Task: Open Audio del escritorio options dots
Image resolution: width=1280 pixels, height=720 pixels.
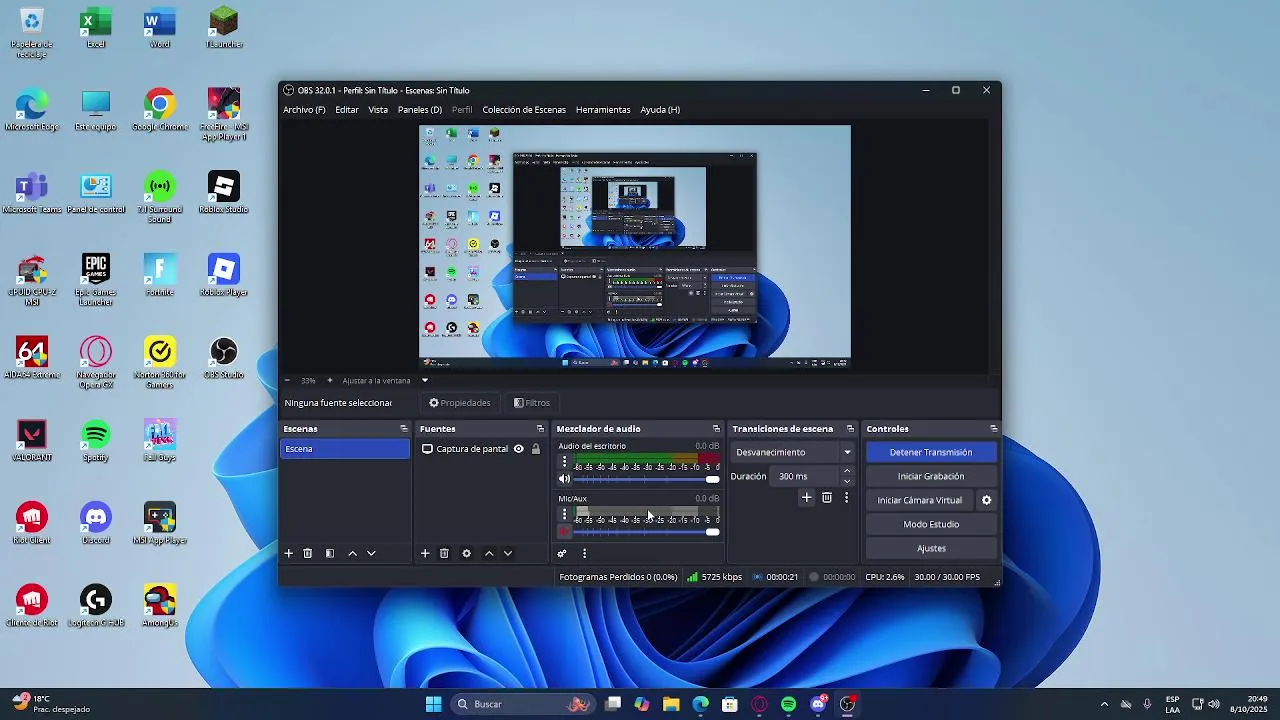Action: point(564,462)
